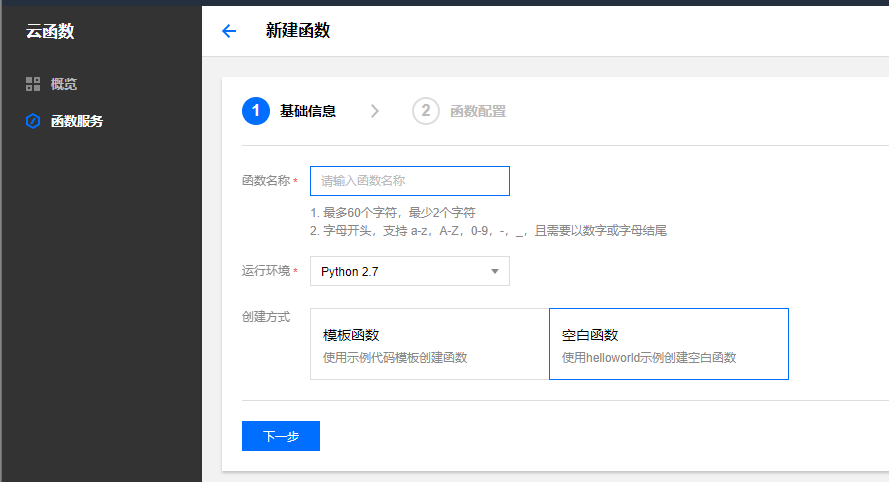The width and height of the screenshot is (889, 482).
Task: Click the 云函数 title in sidebar
Action: tap(50, 31)
